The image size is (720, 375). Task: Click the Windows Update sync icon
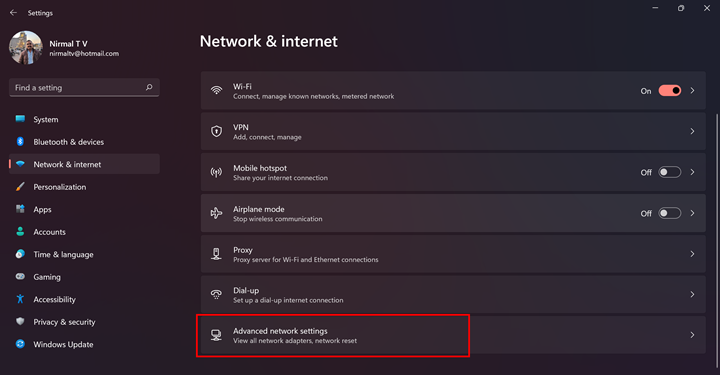20,344
